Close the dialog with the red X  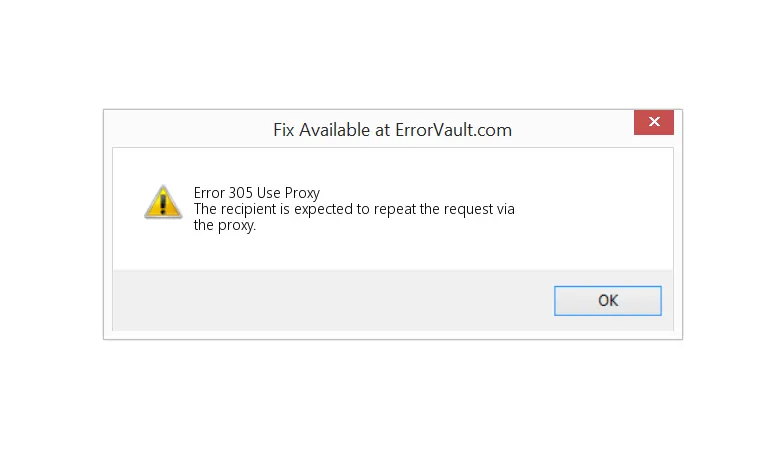click(654, 122)
